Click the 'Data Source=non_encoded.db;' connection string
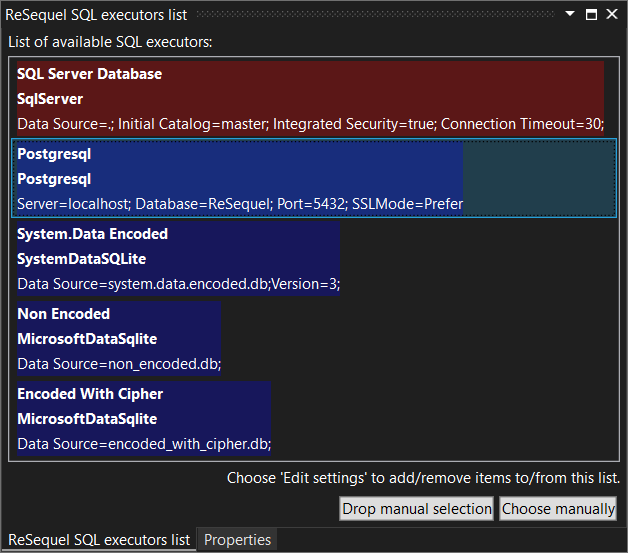This screenshot has width=628, height=553. click(x=119, y=364)
